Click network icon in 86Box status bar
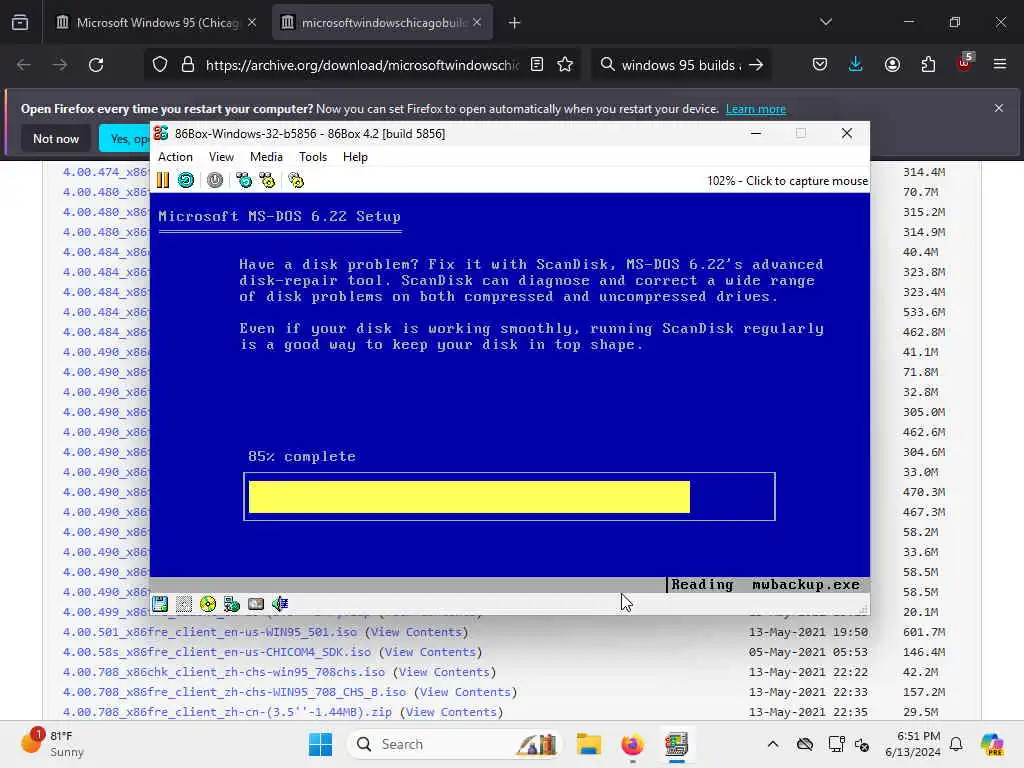 [232, 604]
